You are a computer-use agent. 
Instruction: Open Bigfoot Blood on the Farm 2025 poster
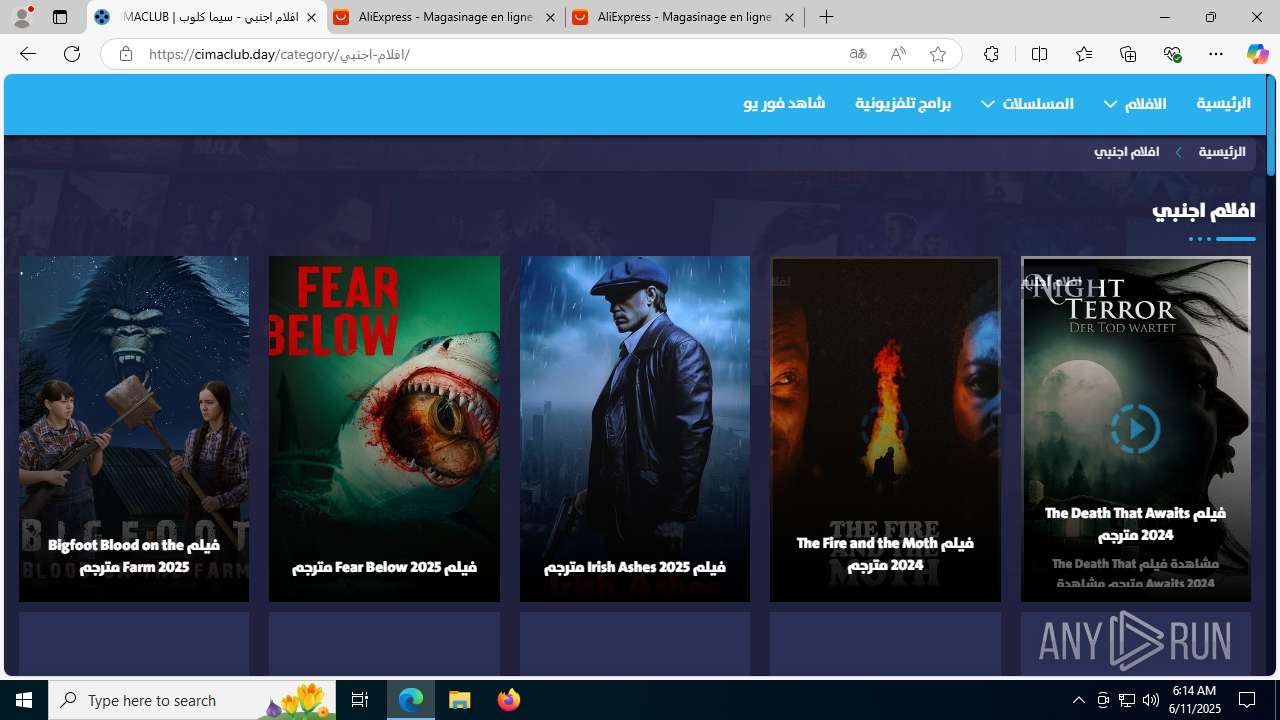(x=134, y=429)
